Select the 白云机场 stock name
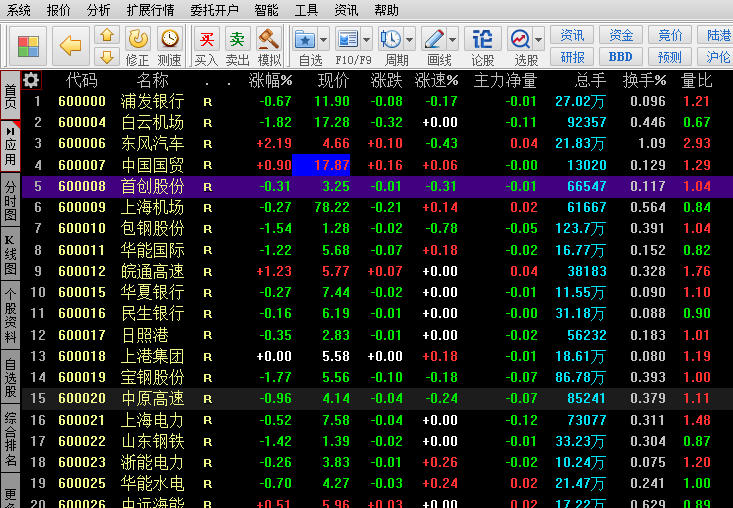The image size is (733, 508). pyautogui.click(x=152, y=122)
